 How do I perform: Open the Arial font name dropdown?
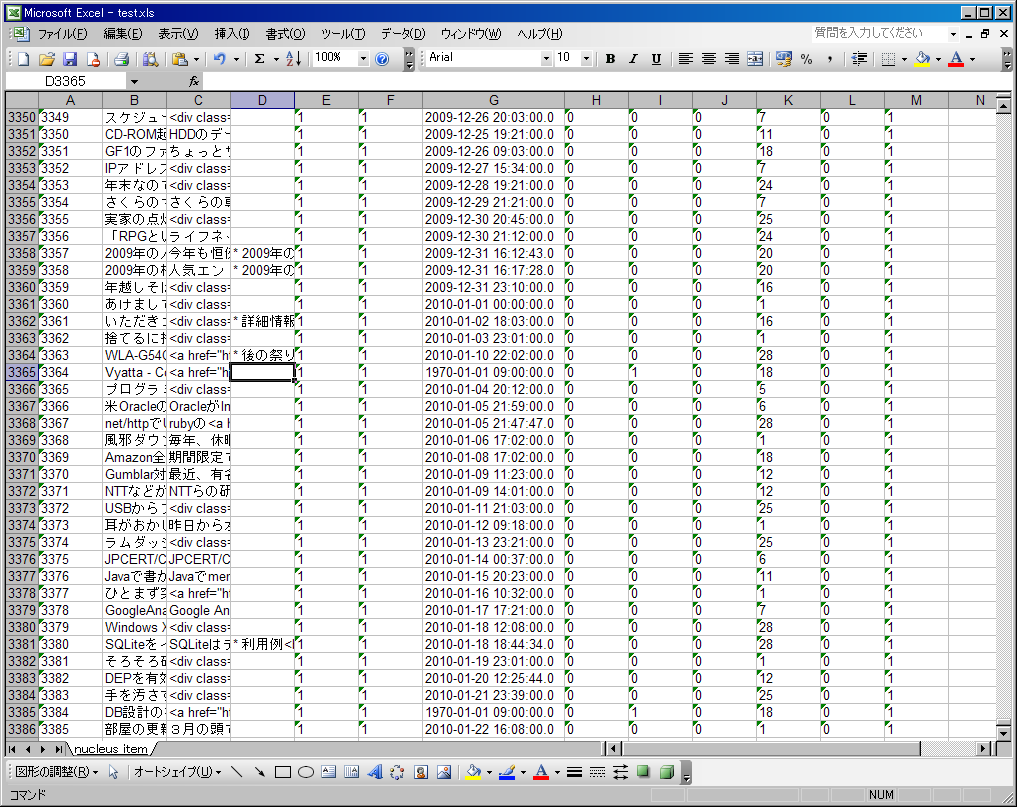[x=546, y=59]
